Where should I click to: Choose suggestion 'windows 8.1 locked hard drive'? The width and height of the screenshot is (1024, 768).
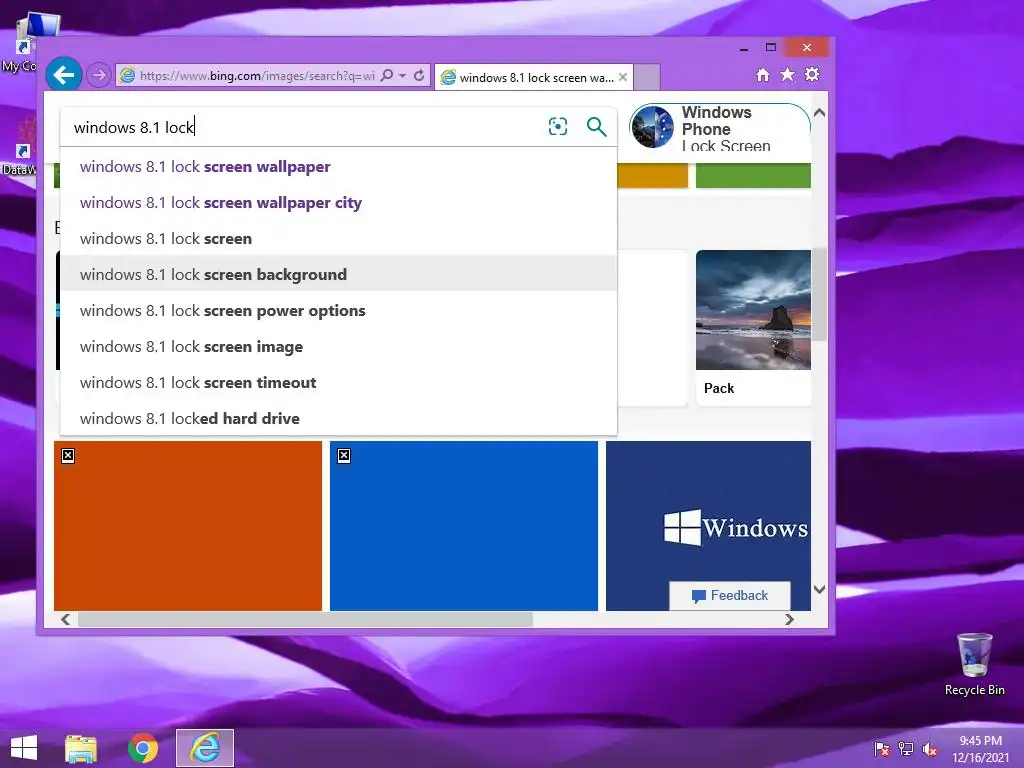tap(338, 418)
